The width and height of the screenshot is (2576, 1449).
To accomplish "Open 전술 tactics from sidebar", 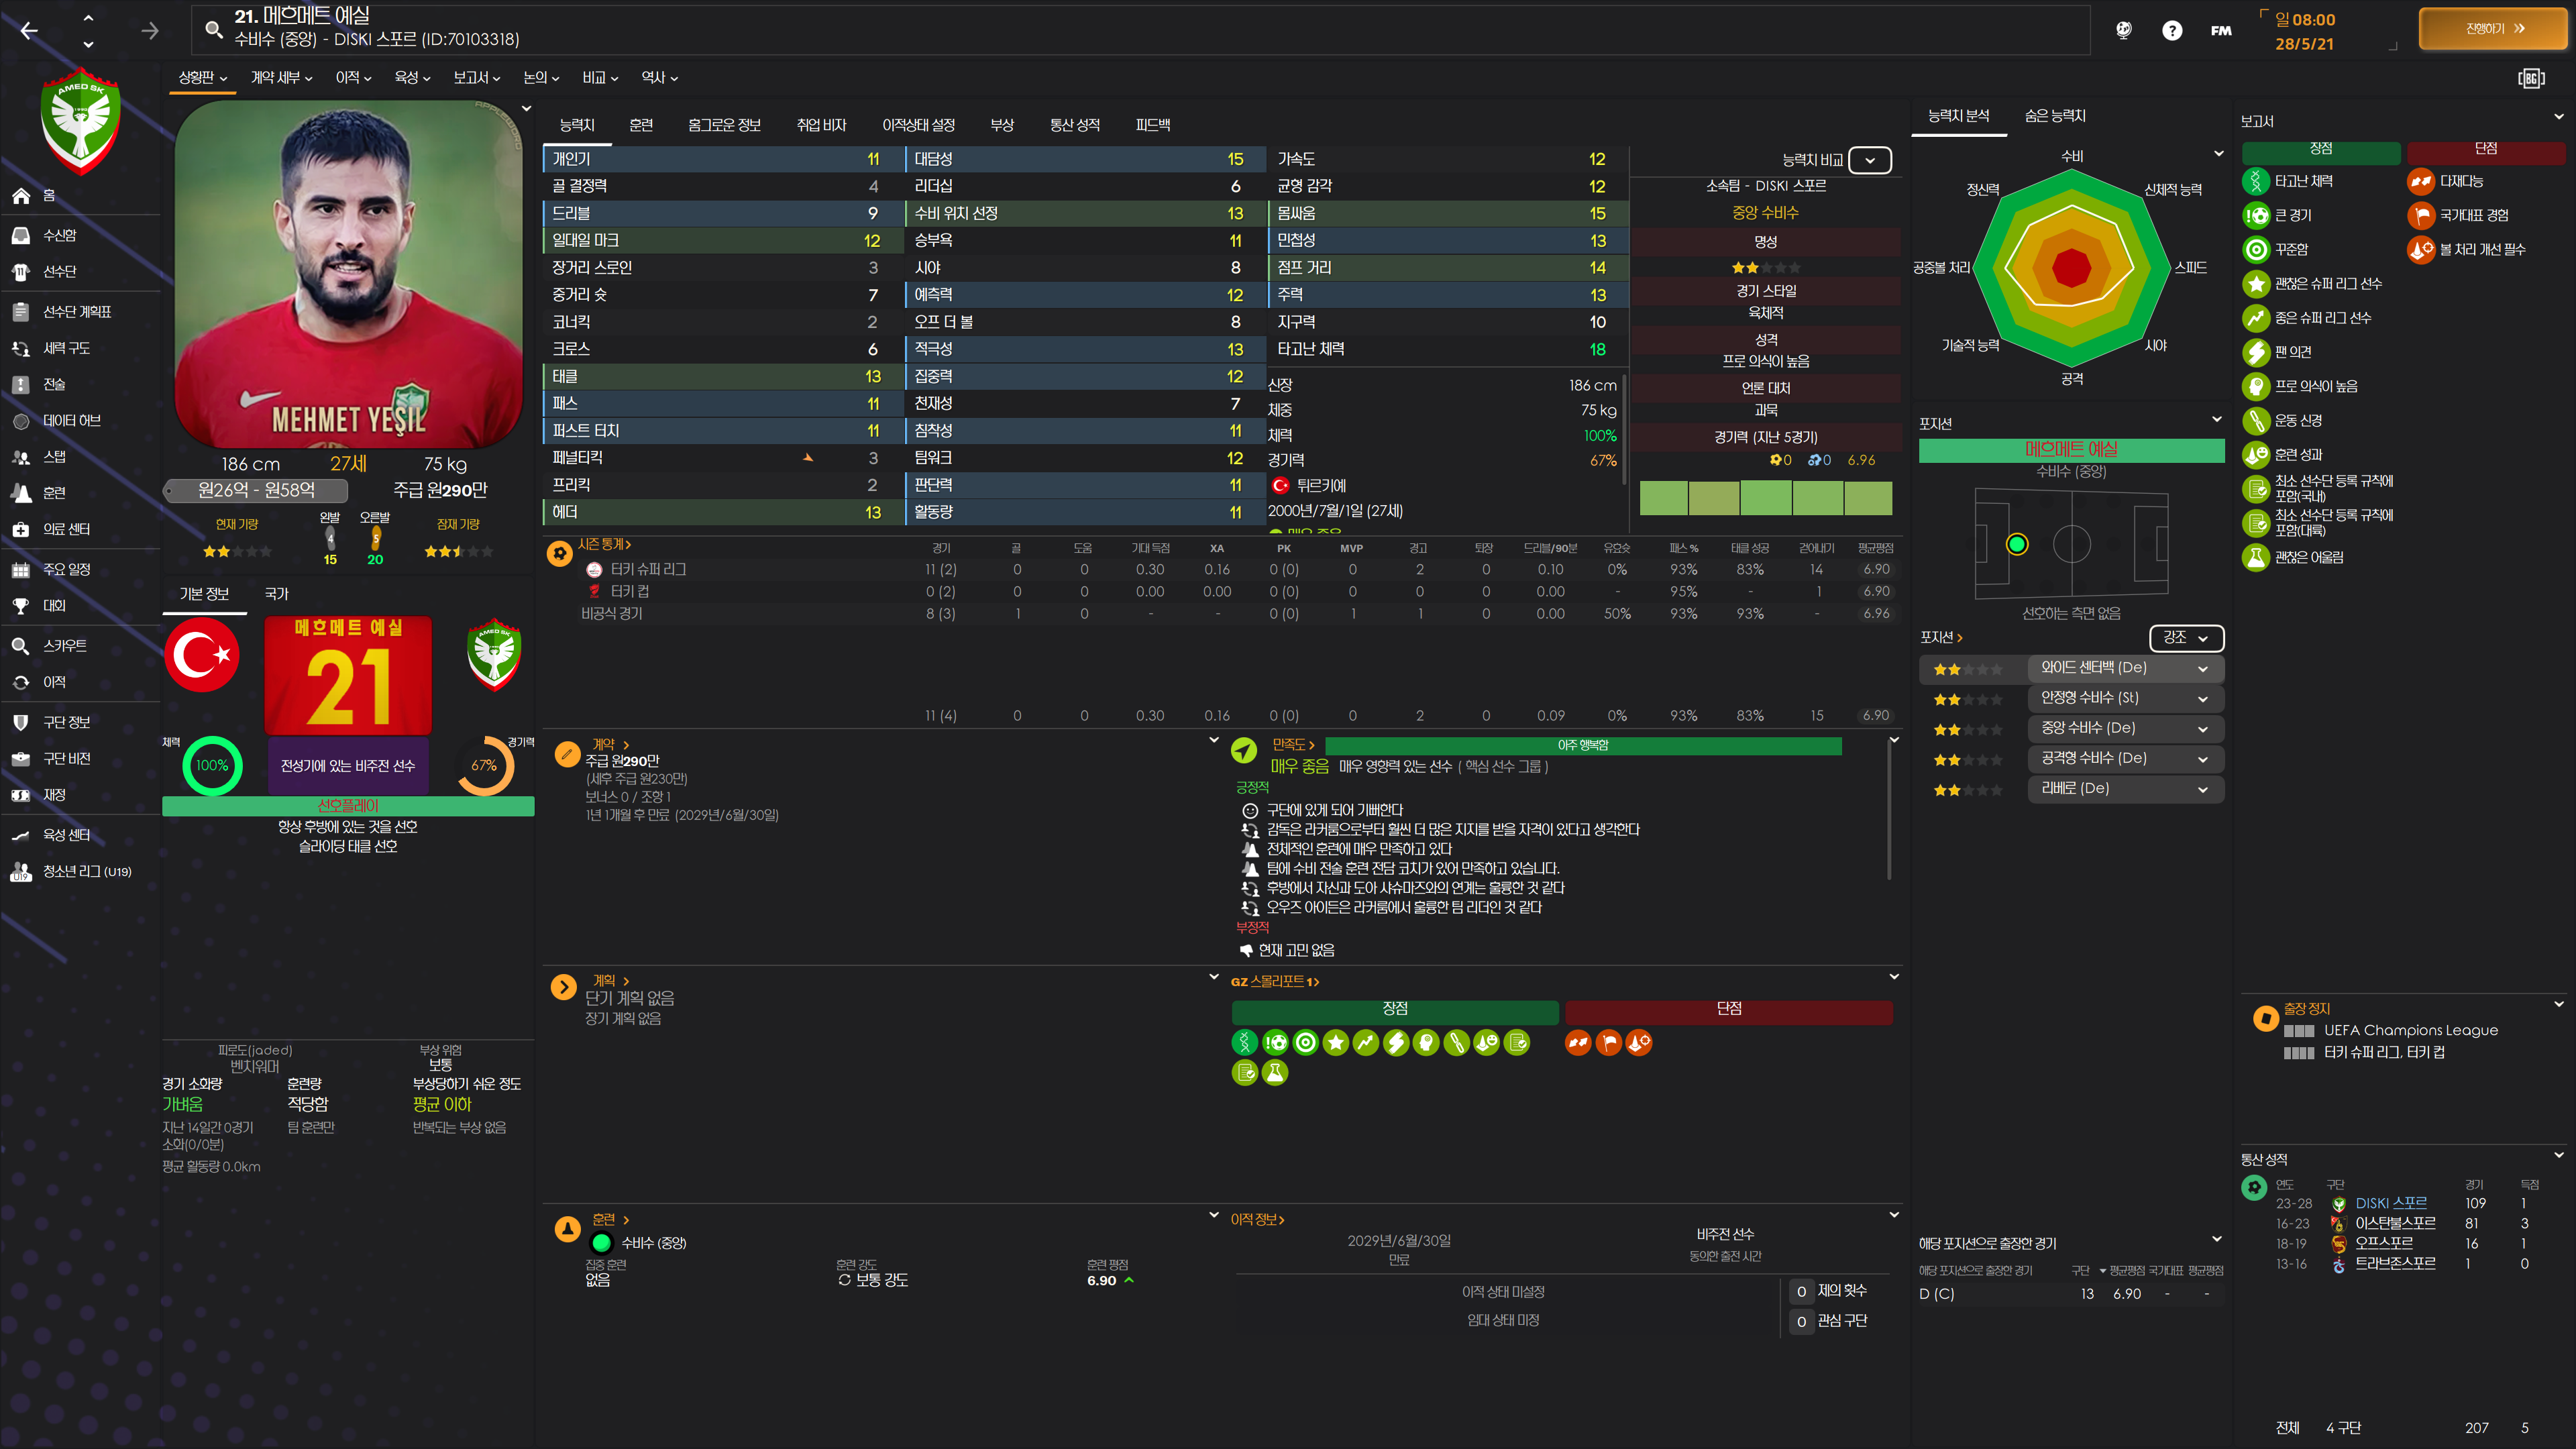I will click(x=54, y=384).
